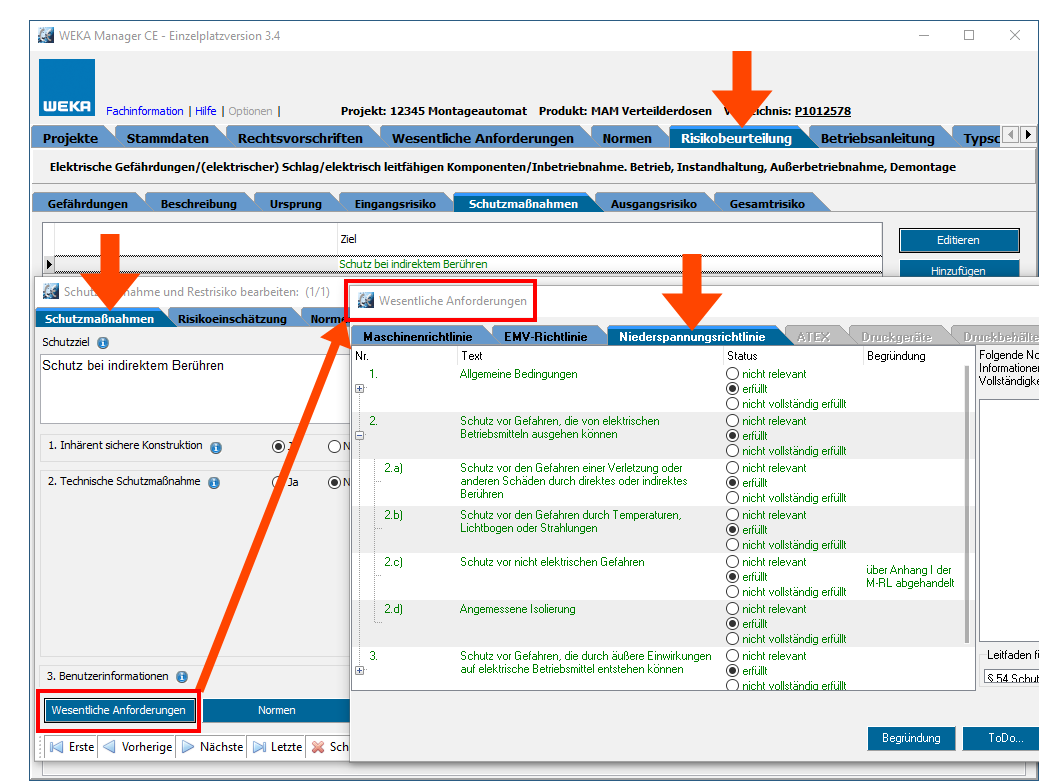Select Ja for Technische Schutzmaßnahme
The image size is (1039, 781).
coord(279,482)
